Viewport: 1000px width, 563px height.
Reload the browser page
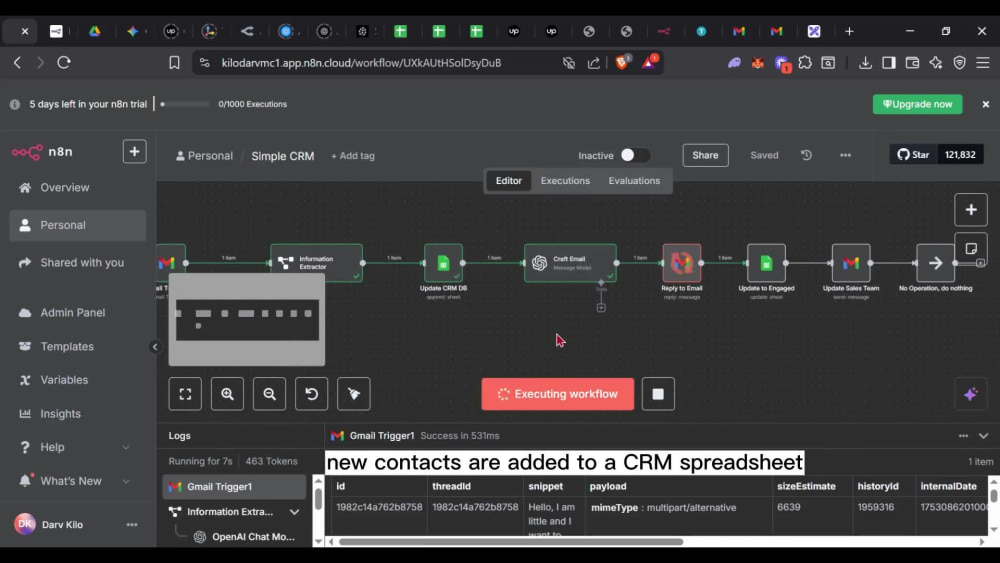pyautogui.click(x=64, y=62)
